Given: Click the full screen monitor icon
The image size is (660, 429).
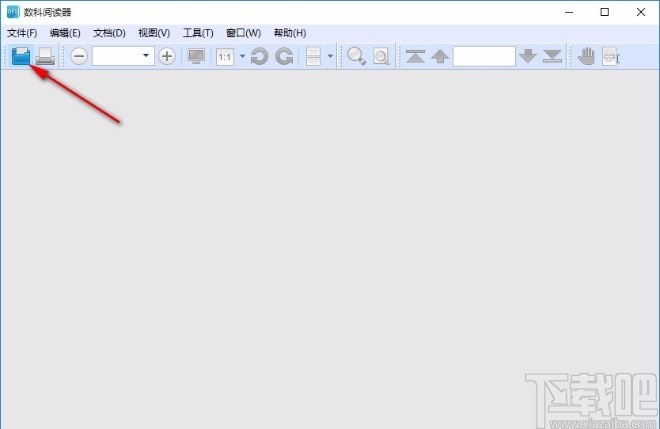Looking at the screenshot, I should (196, 56).
